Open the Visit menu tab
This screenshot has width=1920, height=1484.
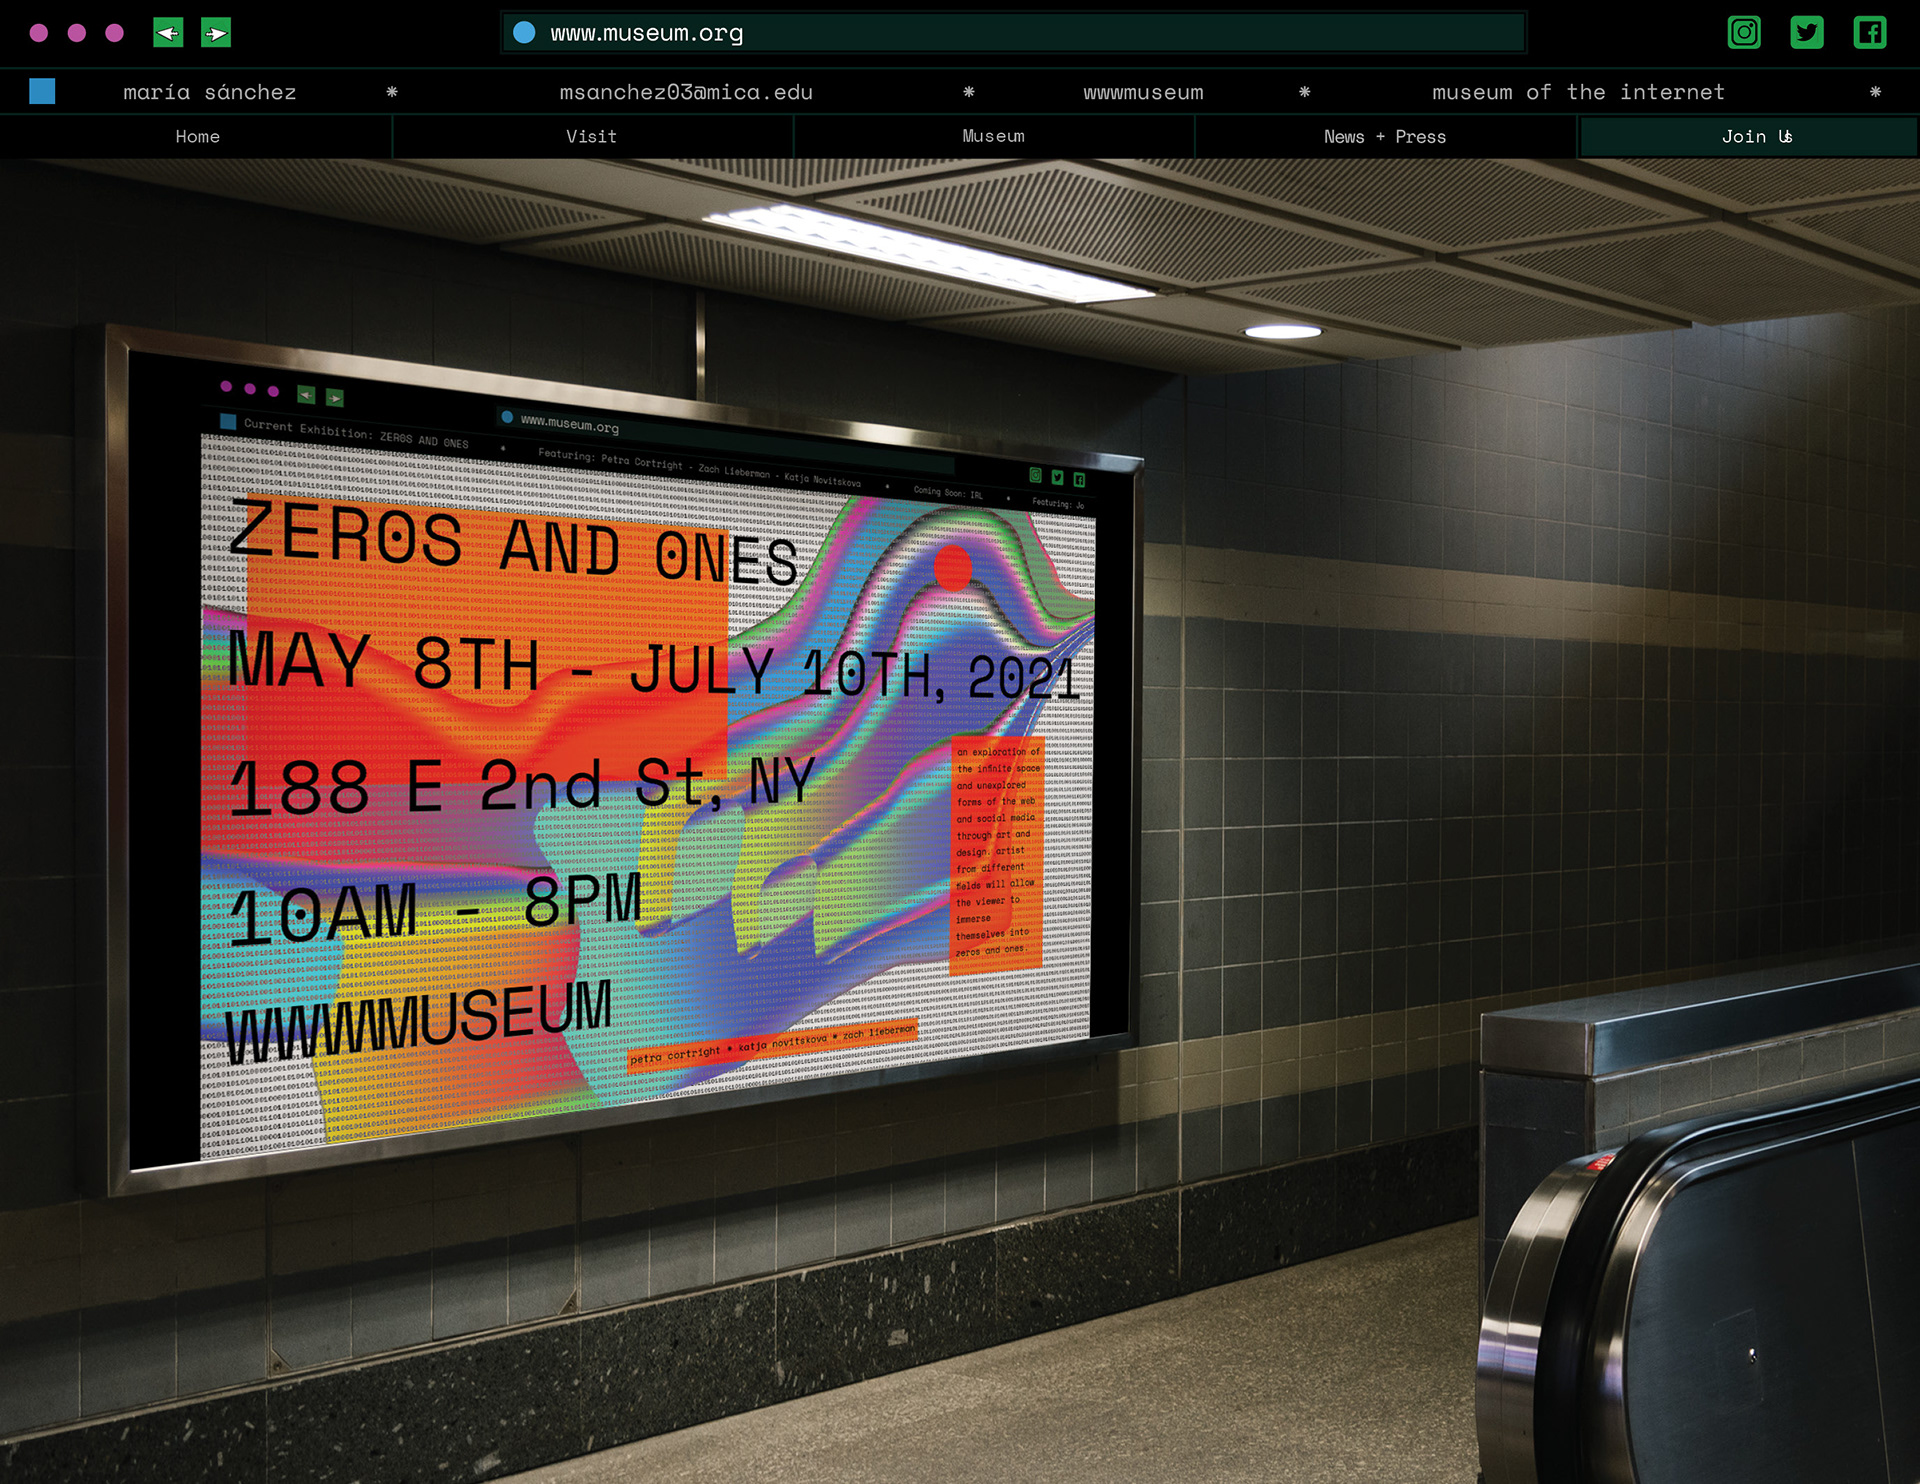pos(592,137)
